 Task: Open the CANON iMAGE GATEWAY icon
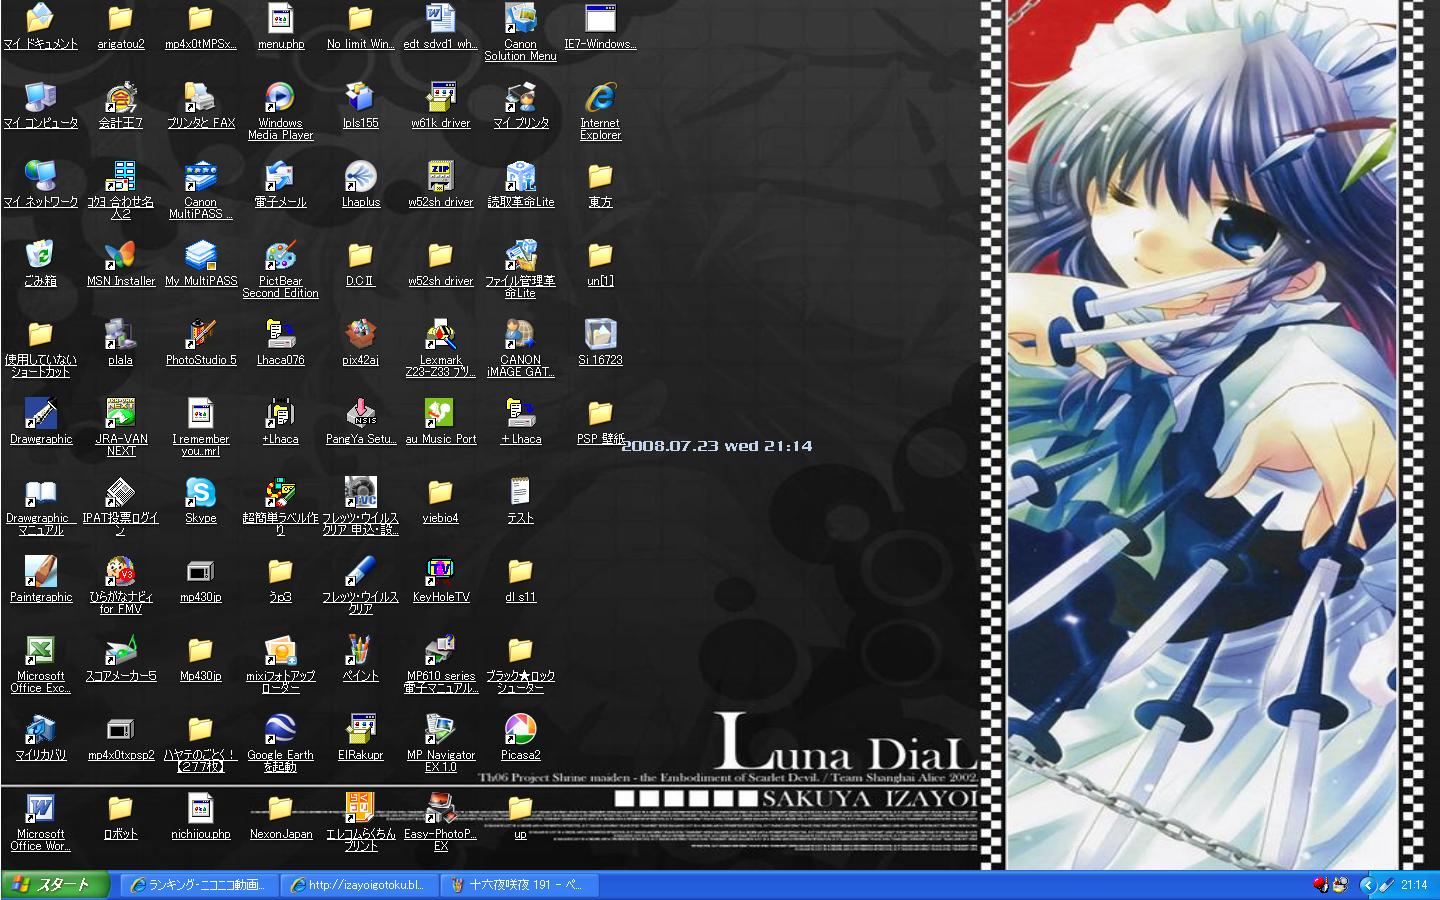coord(520,334)
